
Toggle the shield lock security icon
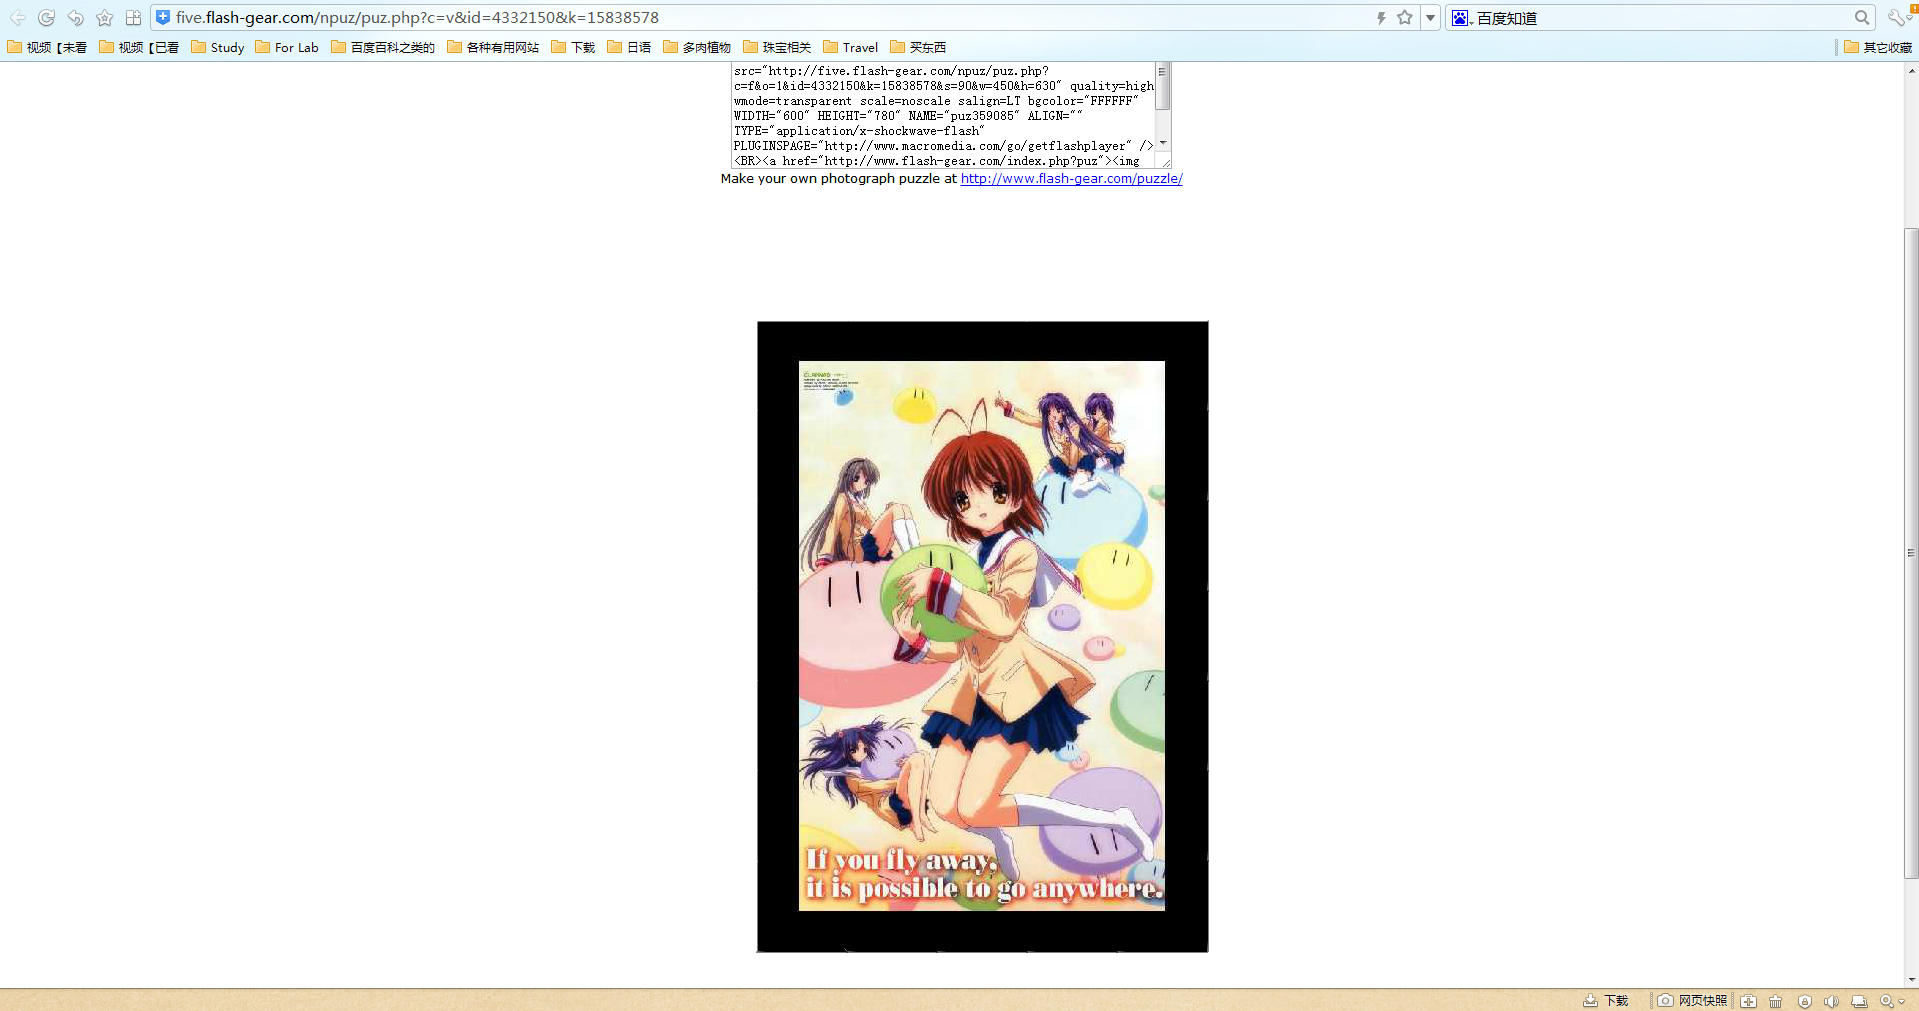coord(1804,1001)
